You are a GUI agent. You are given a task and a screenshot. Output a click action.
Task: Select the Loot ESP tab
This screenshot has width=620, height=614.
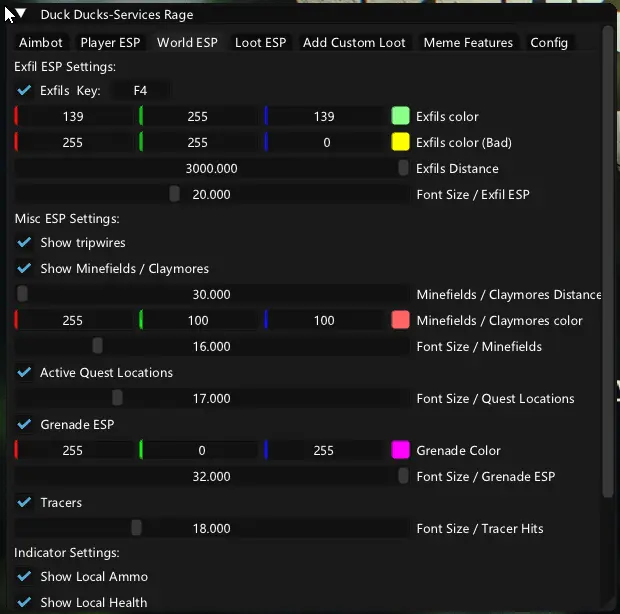pos(260,43)
